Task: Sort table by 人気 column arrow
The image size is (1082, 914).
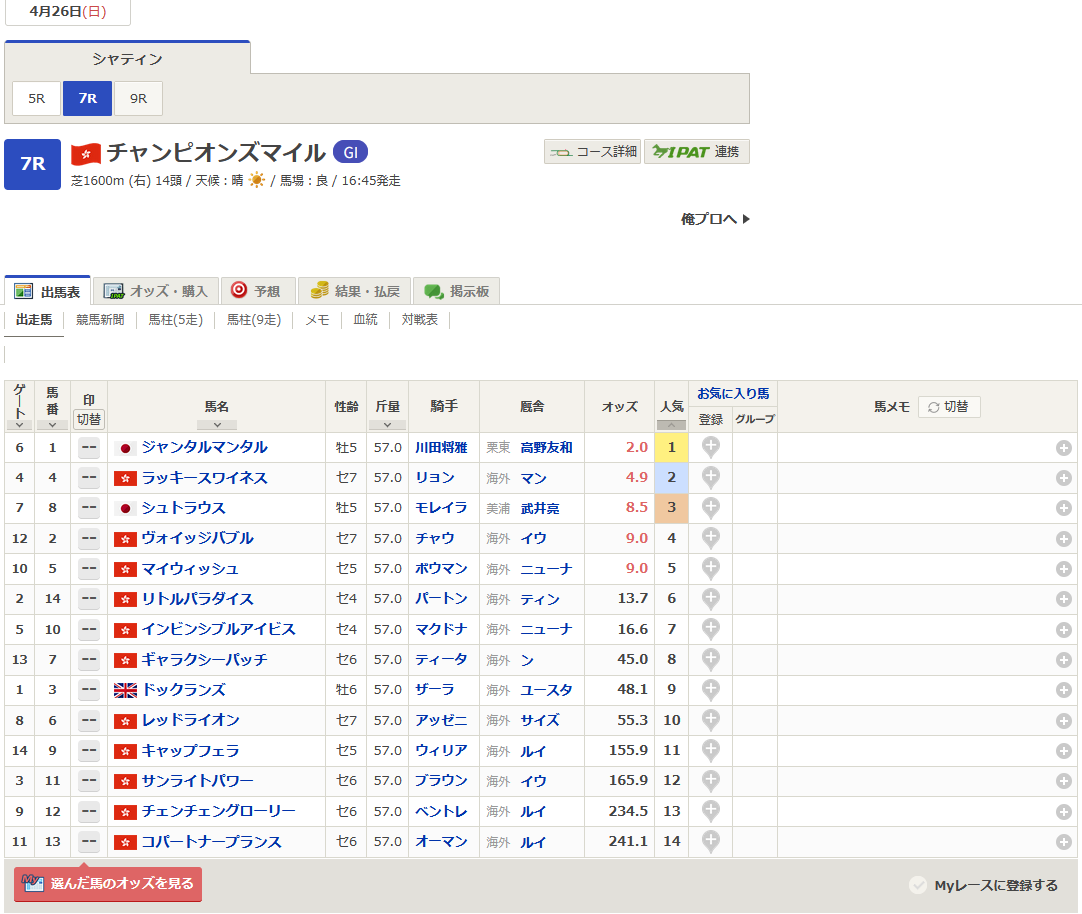Action: click(x=671, y=426)
